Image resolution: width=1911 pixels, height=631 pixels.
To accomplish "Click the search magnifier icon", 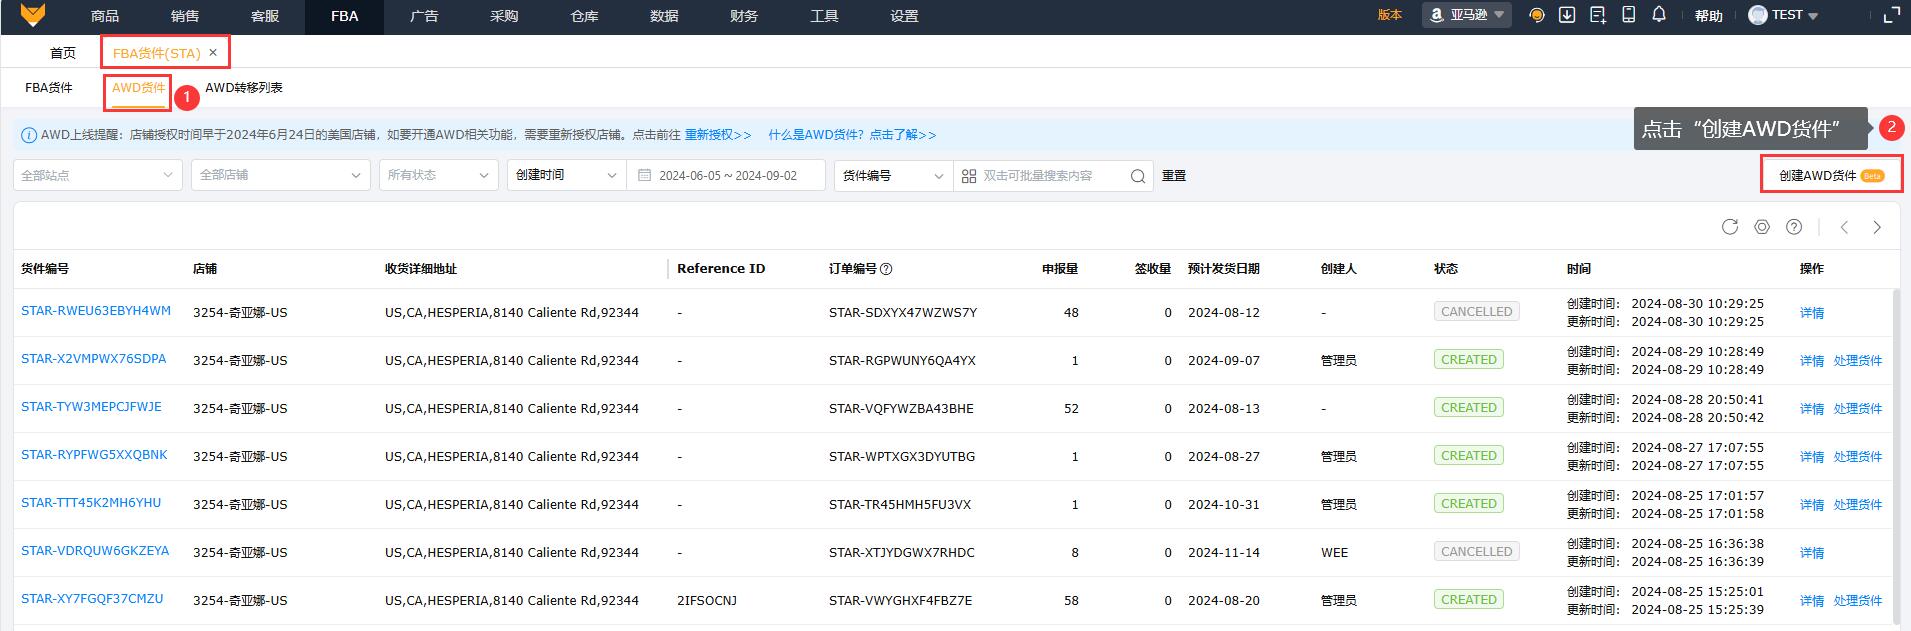I will (x=1138, y=176).
